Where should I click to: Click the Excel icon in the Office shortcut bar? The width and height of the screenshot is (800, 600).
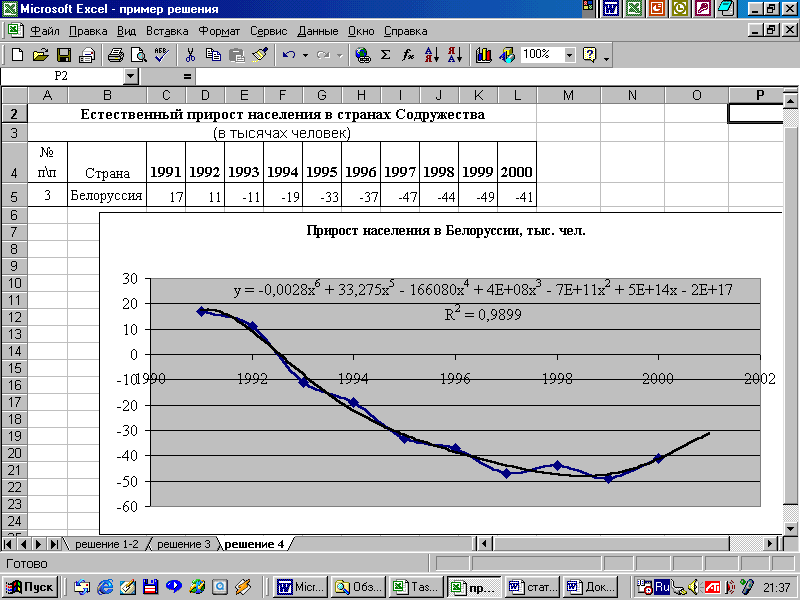(x=634, y=9)
